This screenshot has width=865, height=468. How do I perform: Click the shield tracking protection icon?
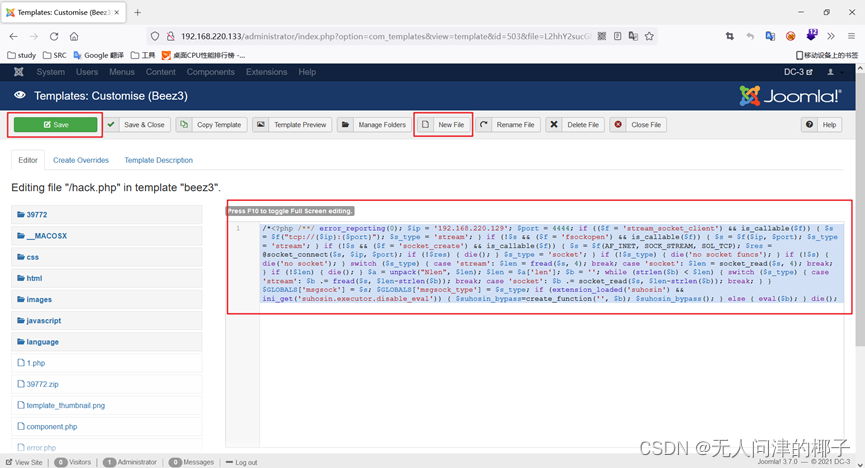pyautogui.click(x=155, y=36)
